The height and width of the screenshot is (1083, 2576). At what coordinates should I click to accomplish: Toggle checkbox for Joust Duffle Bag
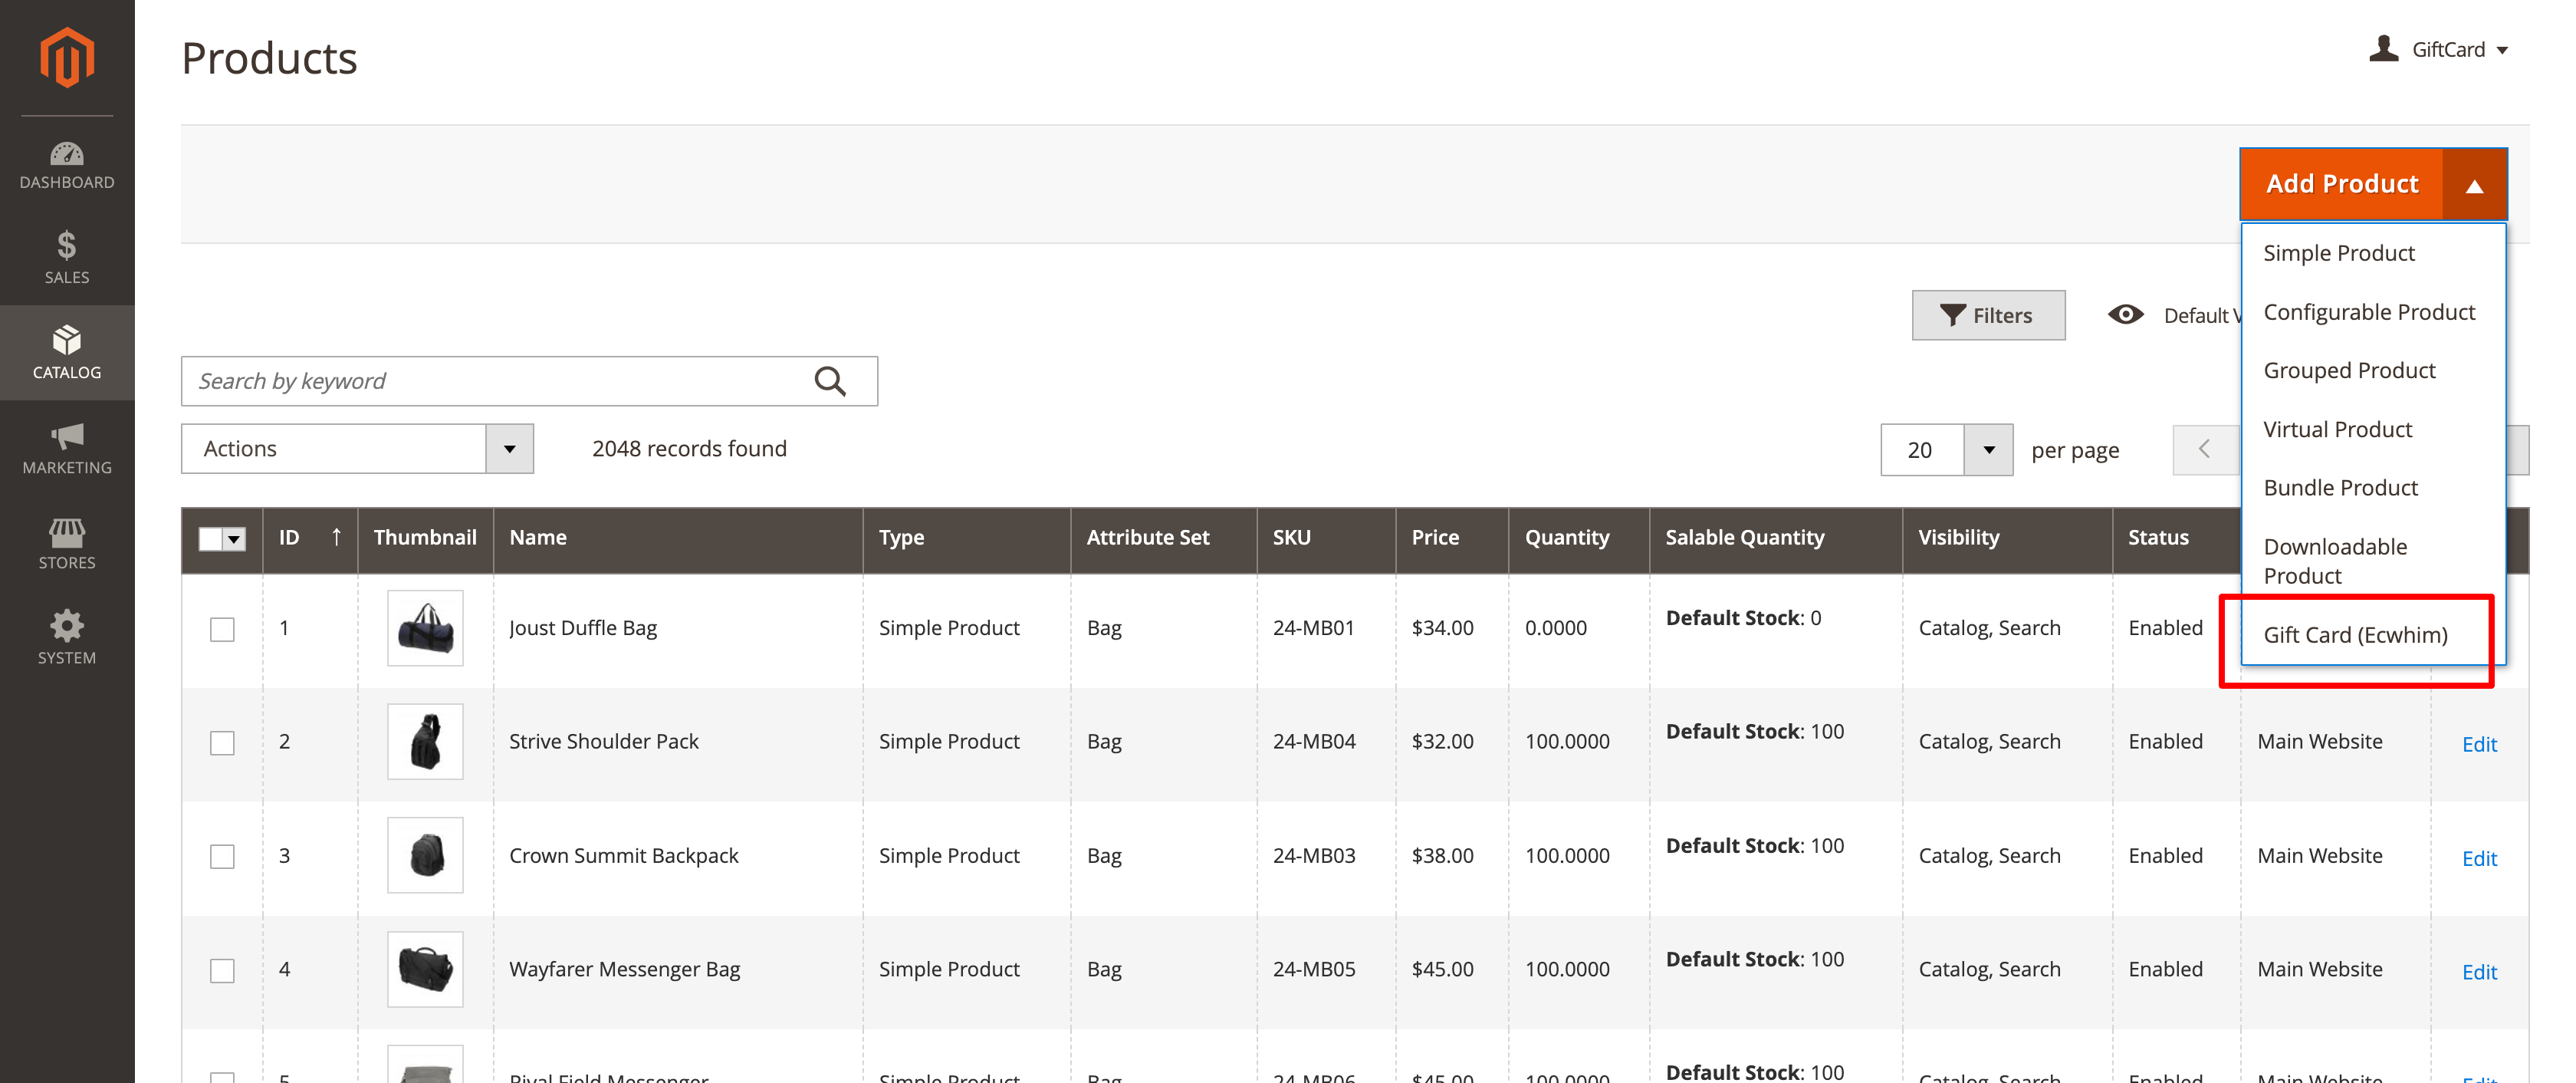click(222, 627)
